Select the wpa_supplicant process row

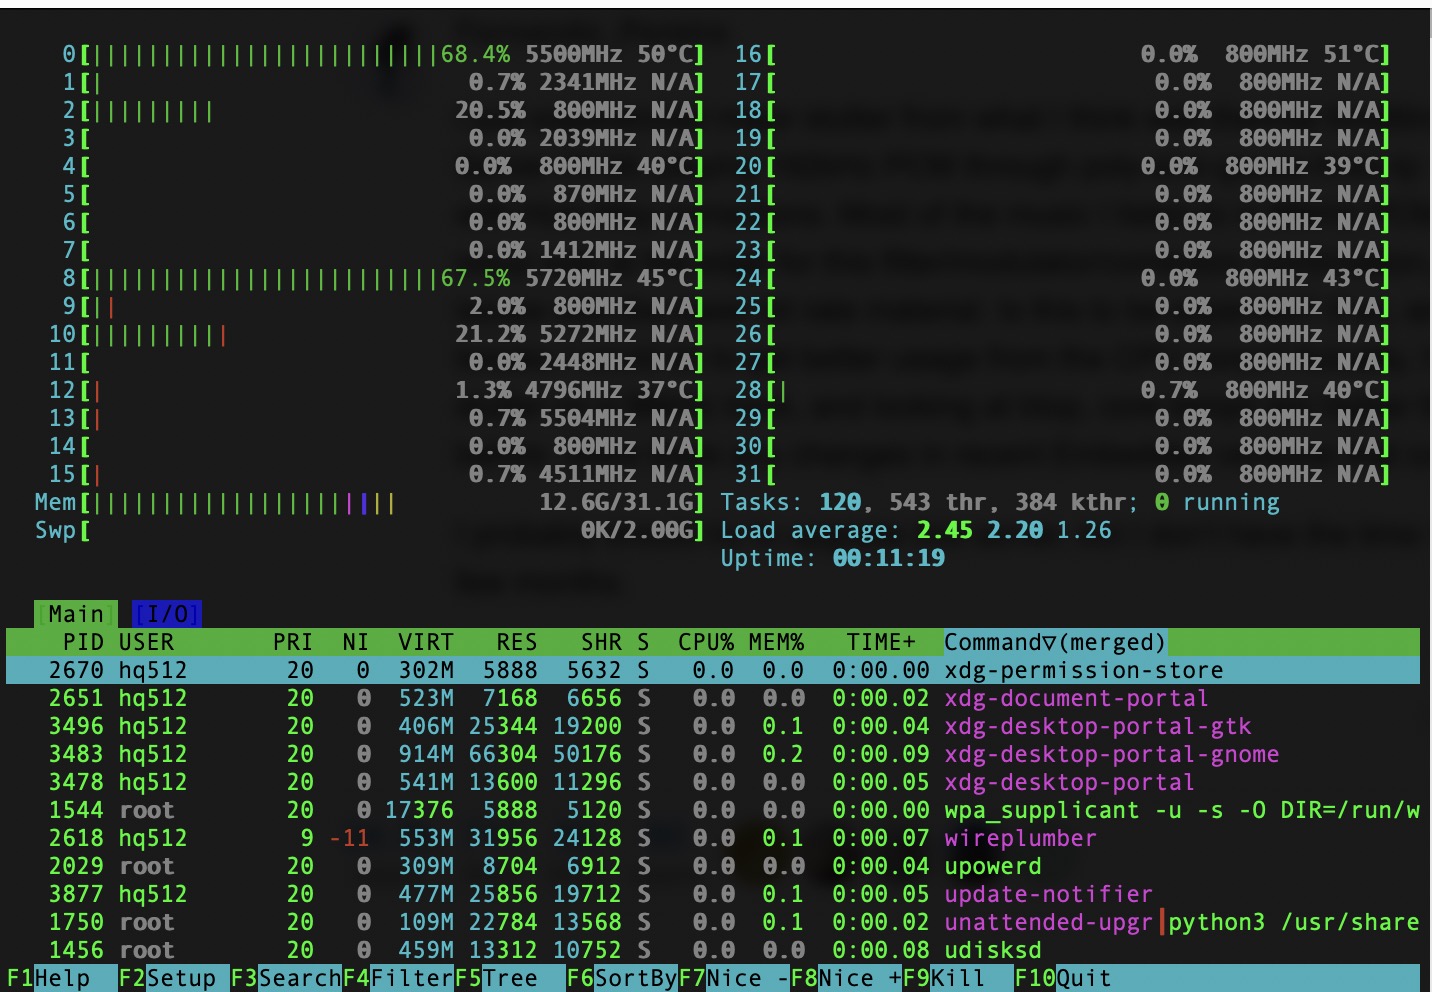[713, 810]
